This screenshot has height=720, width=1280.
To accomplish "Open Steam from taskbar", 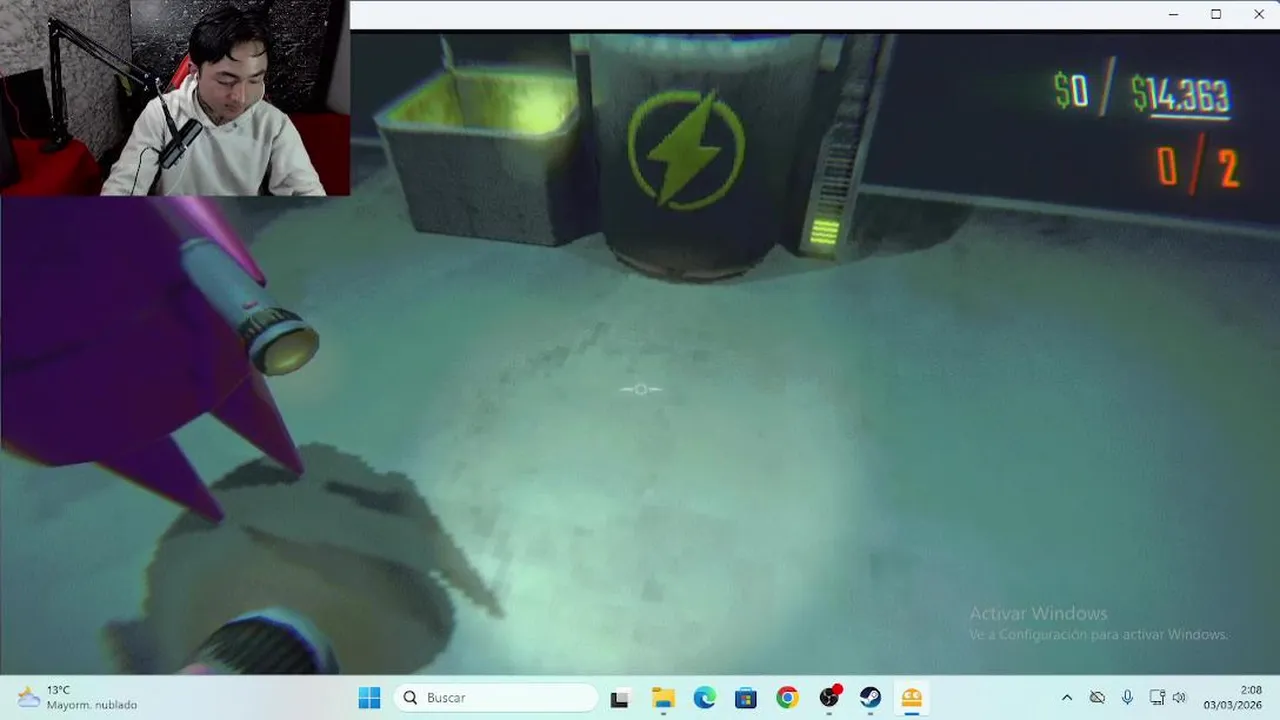I will (x=870, y=698).
